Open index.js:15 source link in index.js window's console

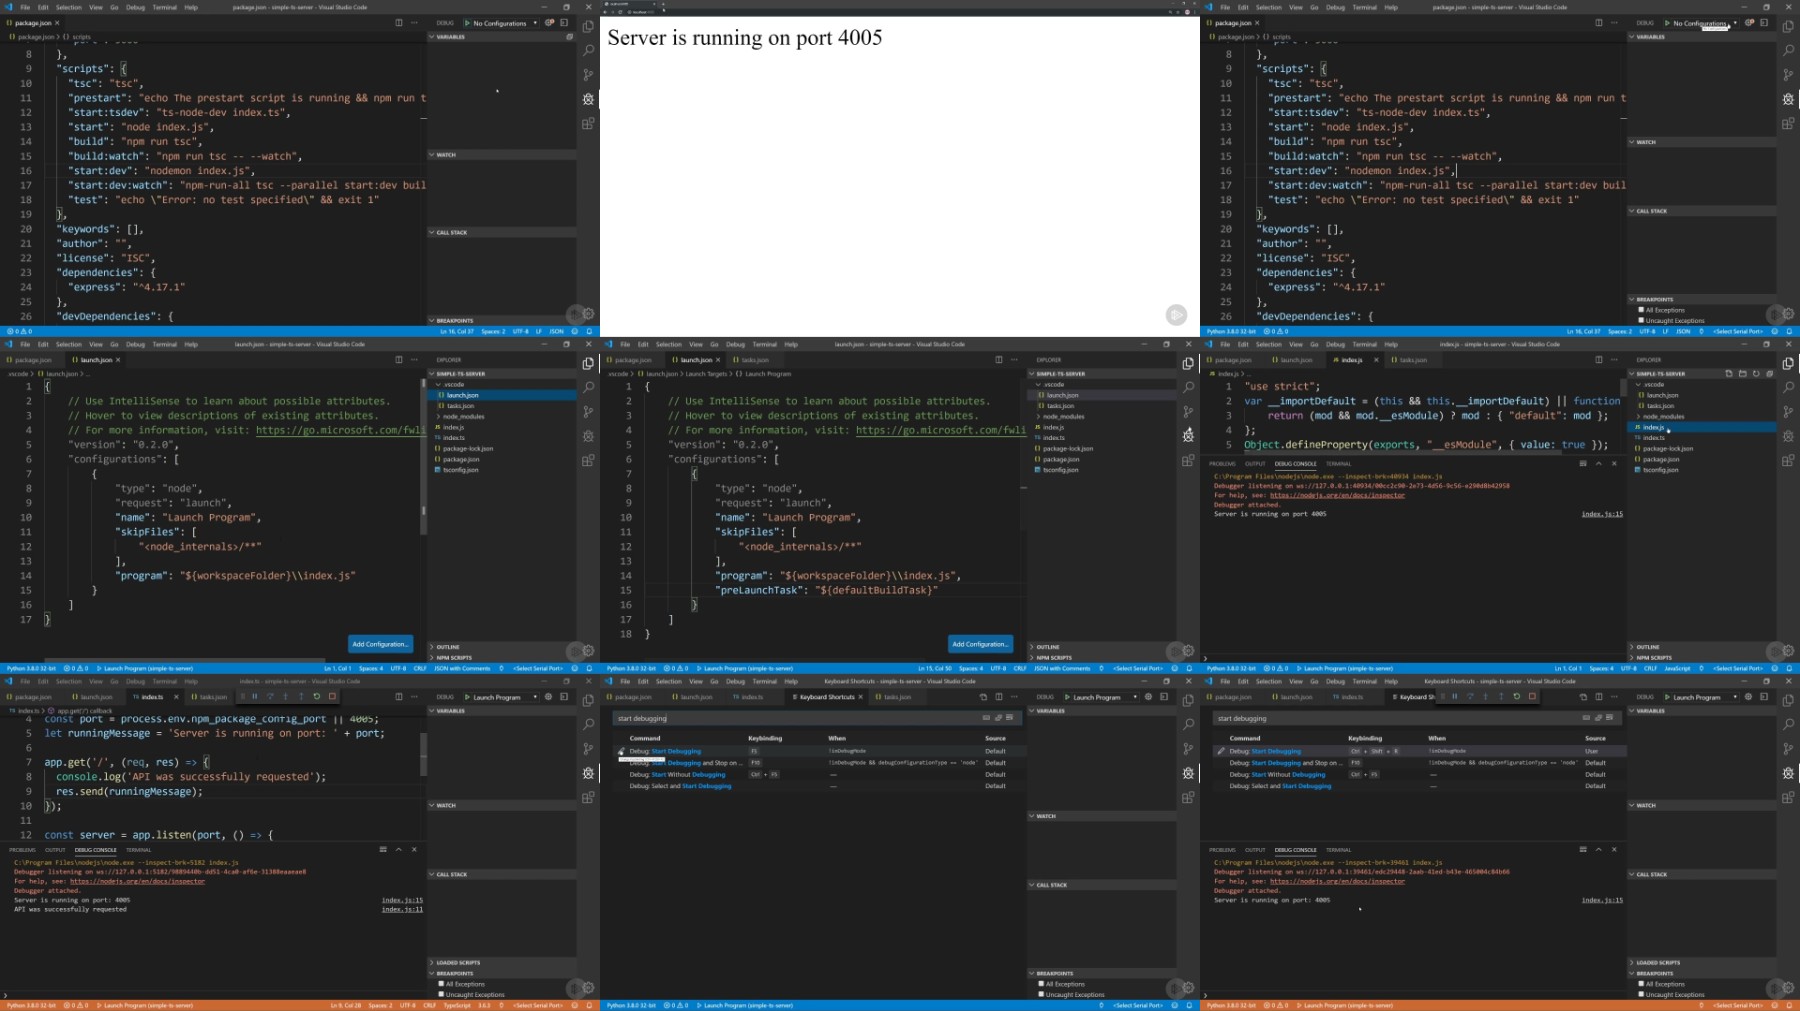click(x=1602, y=514)
